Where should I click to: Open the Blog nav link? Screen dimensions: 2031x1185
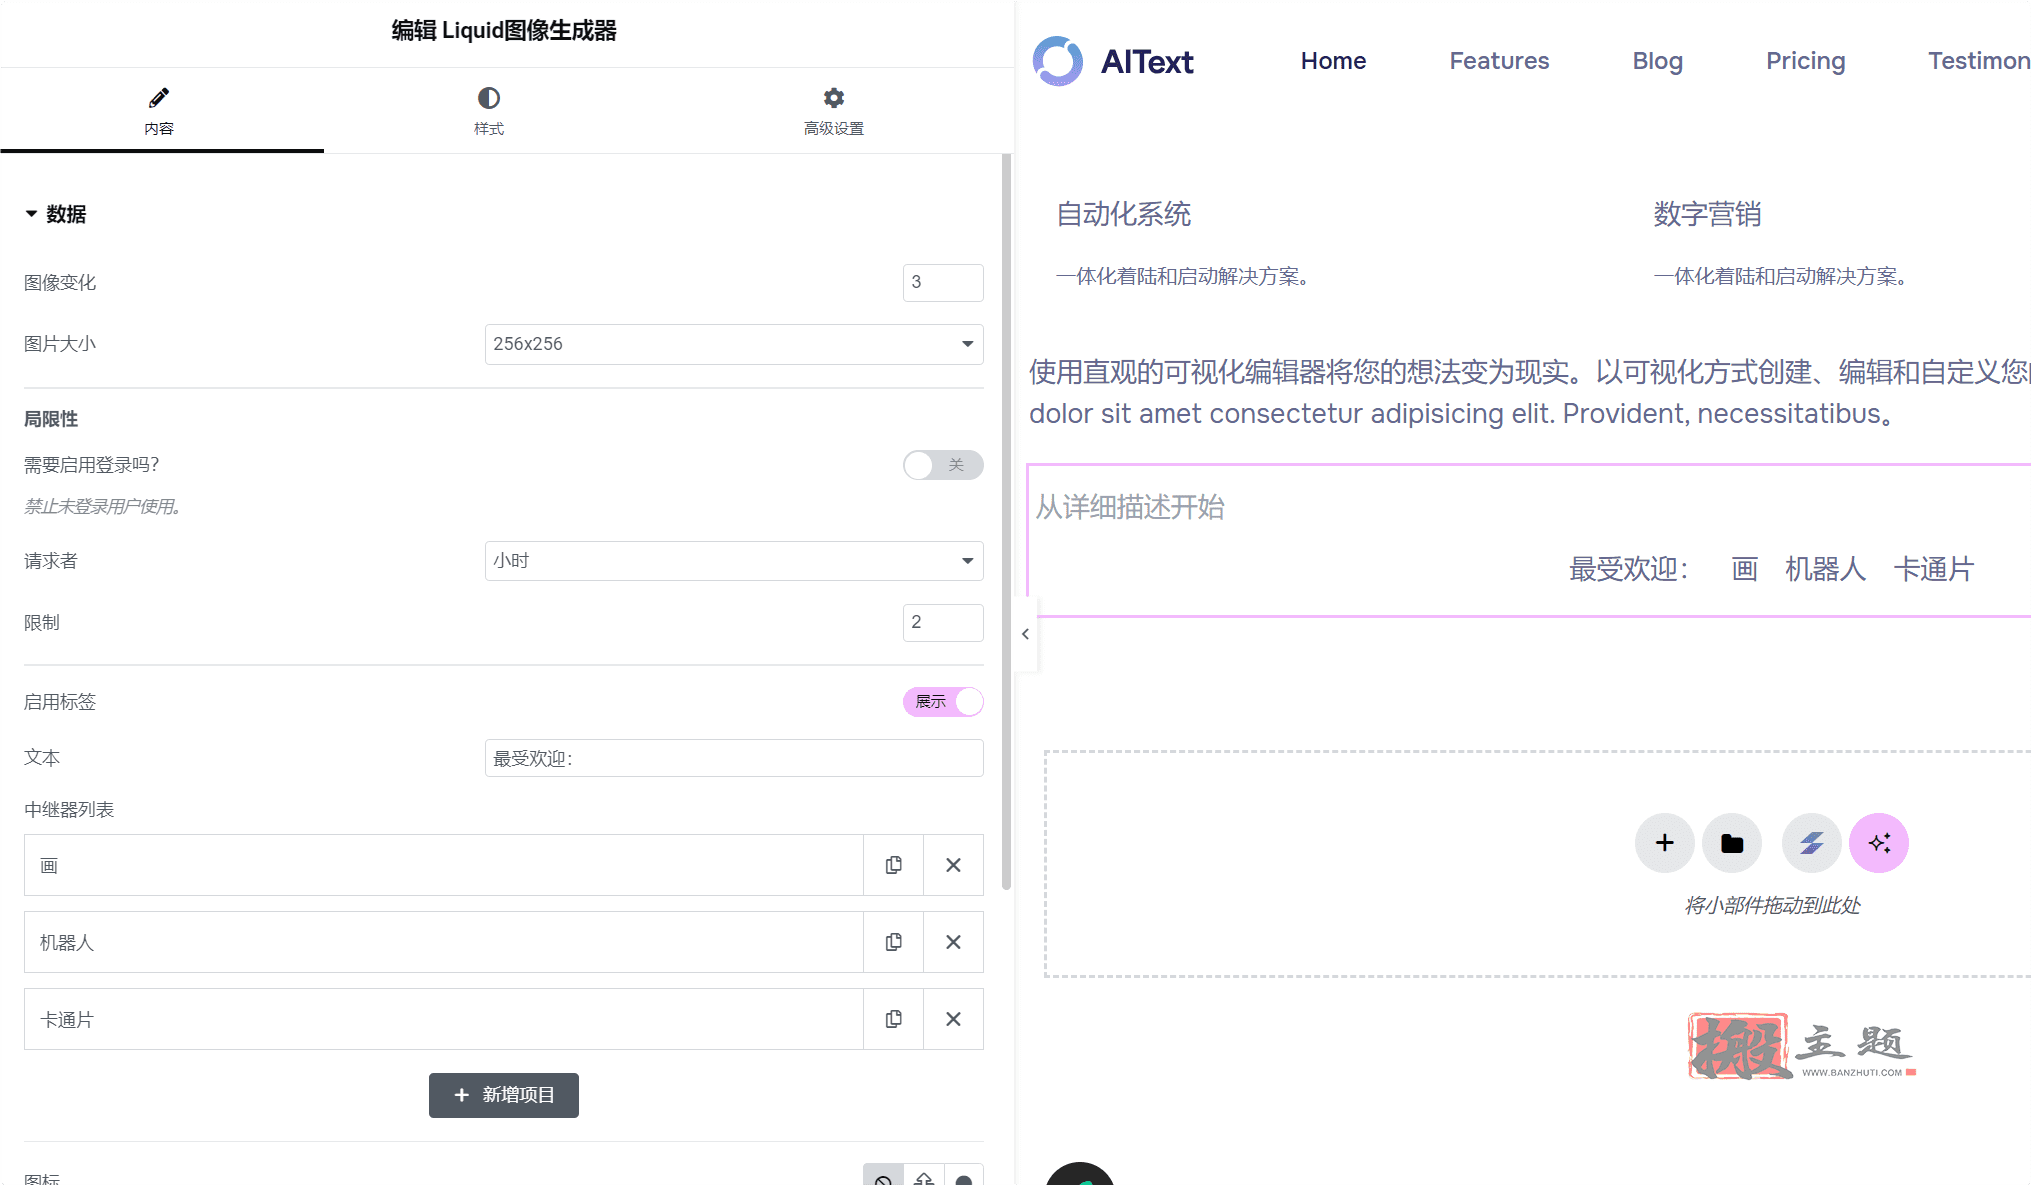coord(1657,61)
